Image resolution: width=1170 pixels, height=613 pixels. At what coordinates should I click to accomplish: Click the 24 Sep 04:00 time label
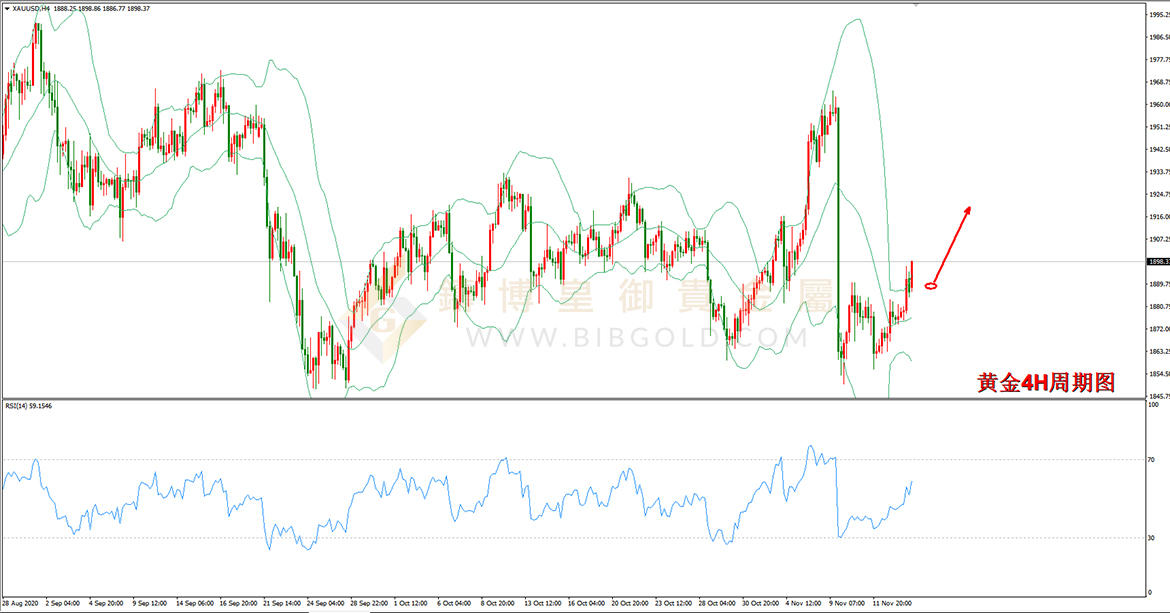pos(325,603)
